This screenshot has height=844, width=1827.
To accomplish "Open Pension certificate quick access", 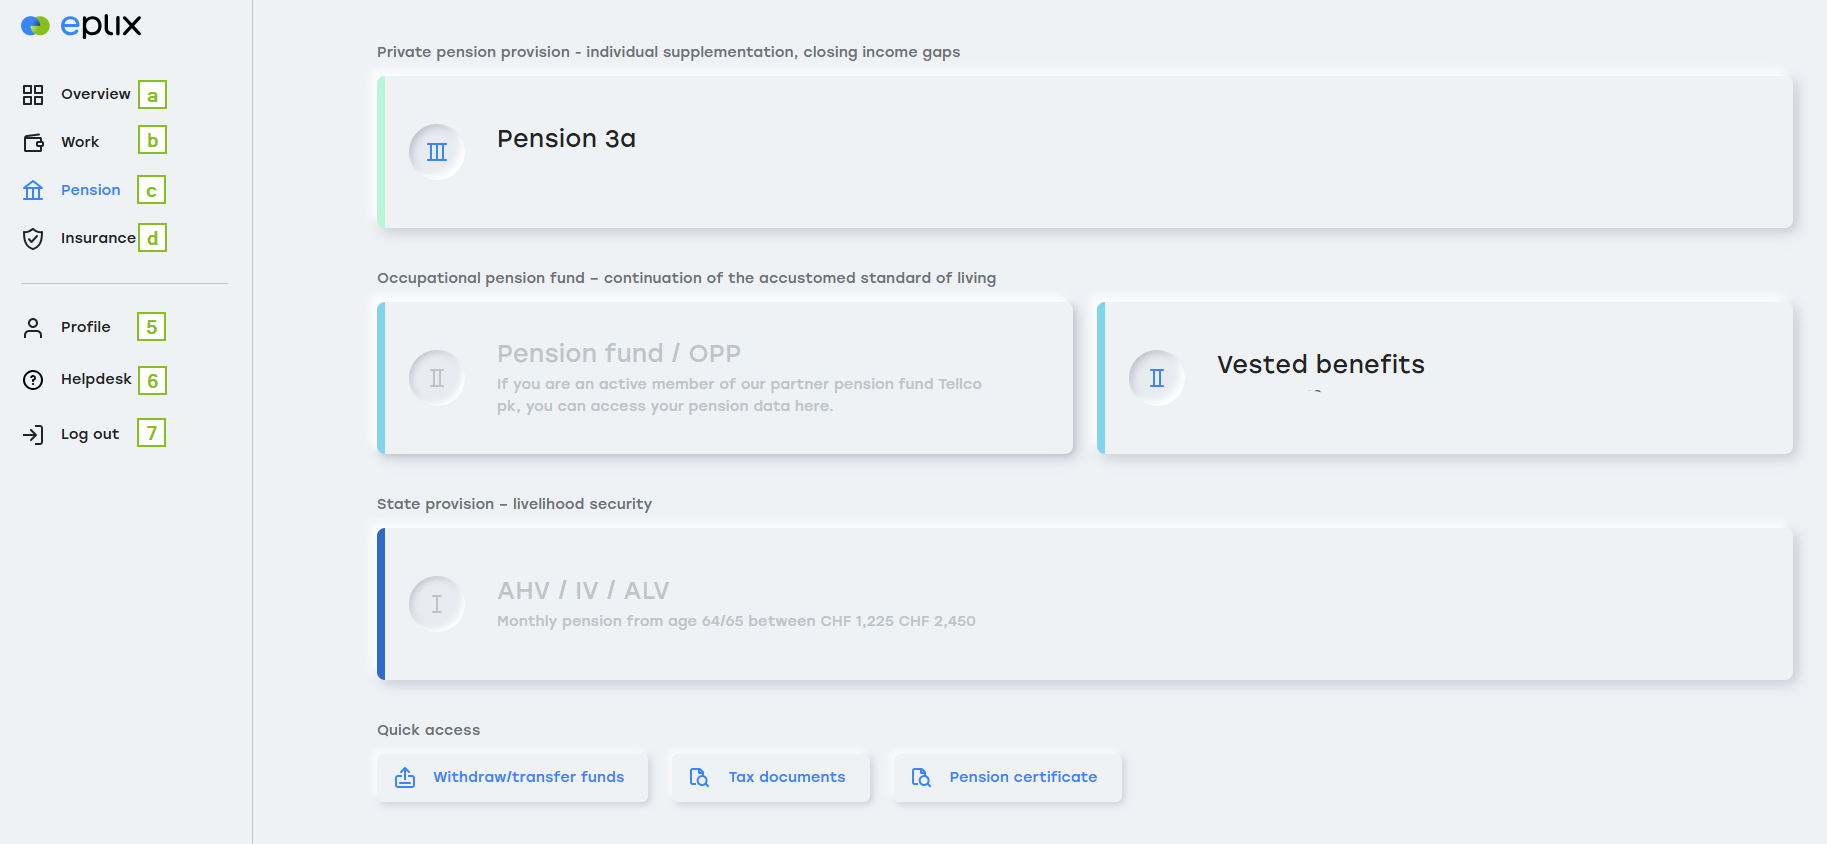I will [x=1007, y=777].
